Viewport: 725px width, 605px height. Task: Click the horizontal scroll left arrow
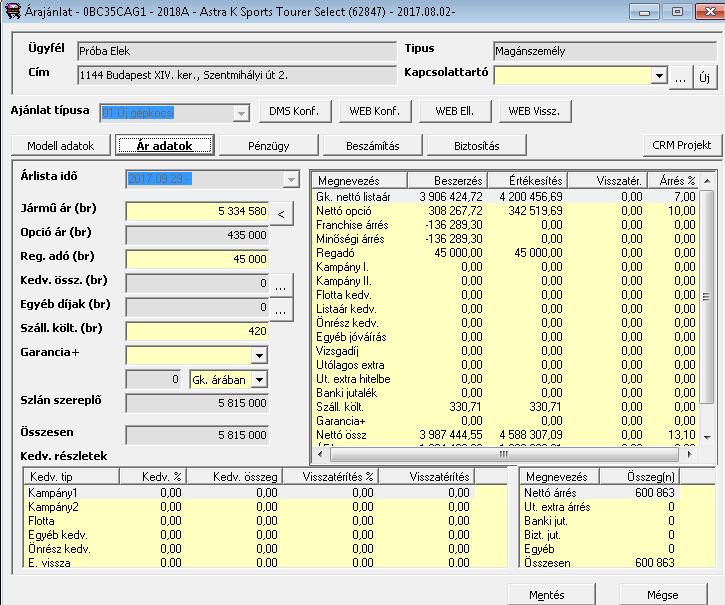coord(320,455)
